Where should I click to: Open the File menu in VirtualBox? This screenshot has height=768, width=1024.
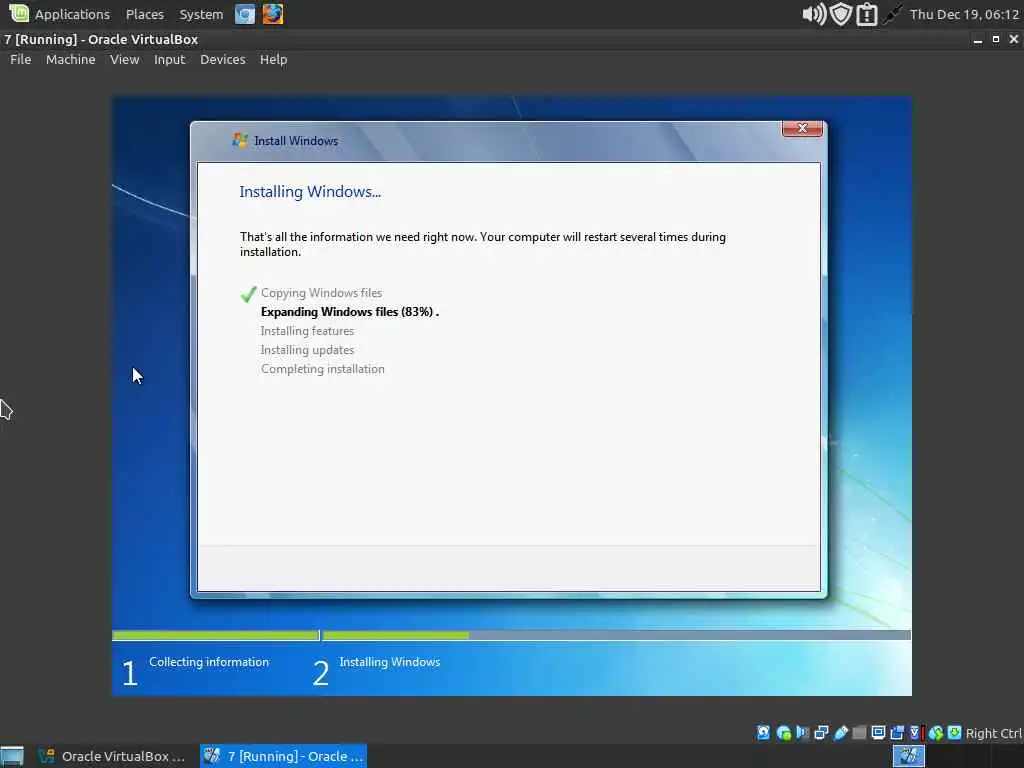(20, 59)
